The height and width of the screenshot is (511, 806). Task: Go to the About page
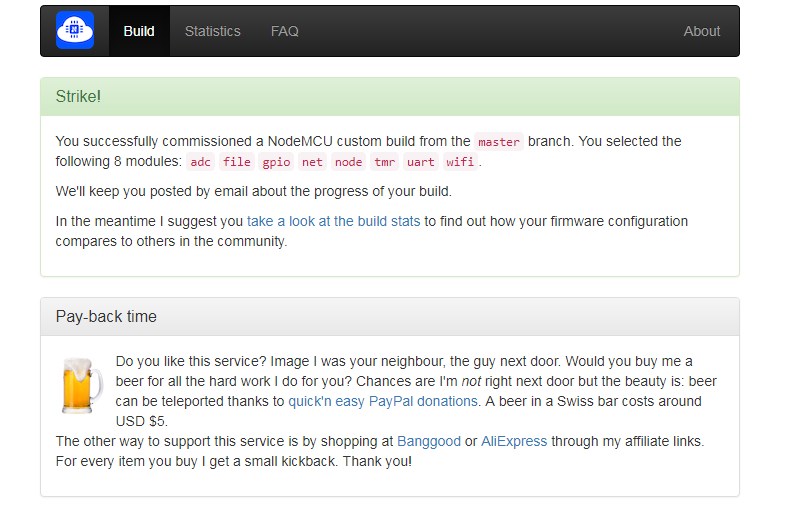point(701,31)
